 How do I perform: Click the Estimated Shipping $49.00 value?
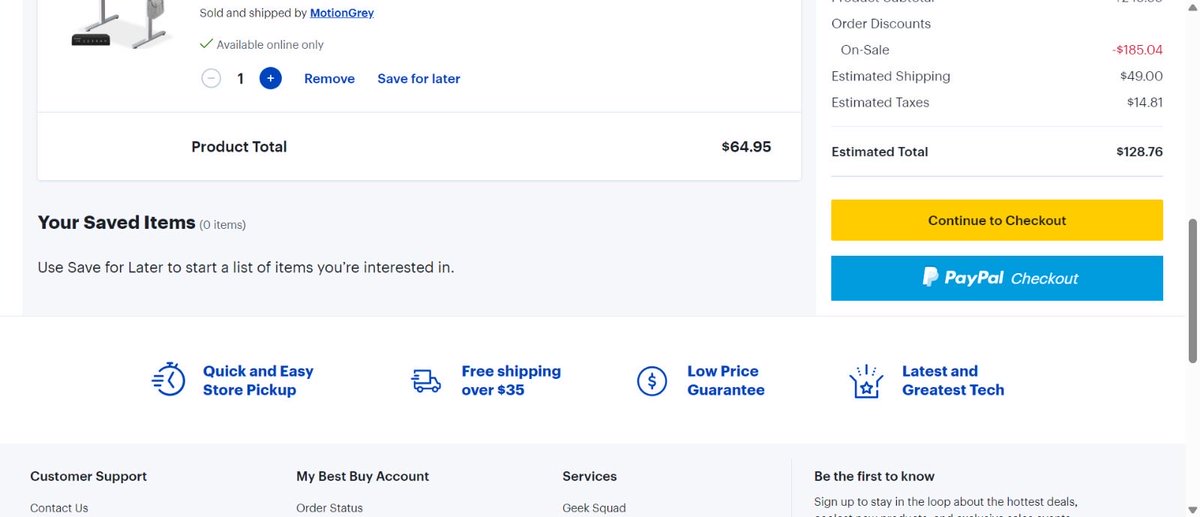[1141, 76]
